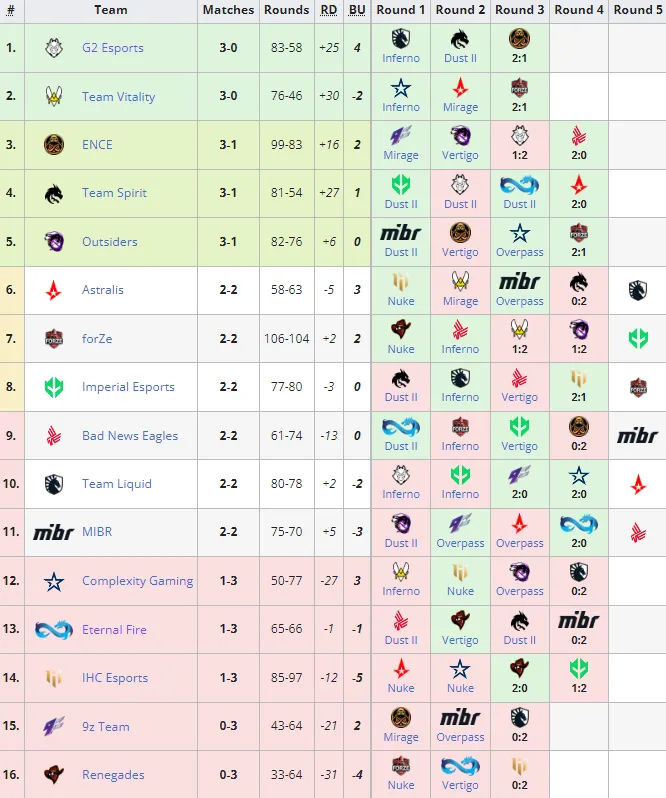Click the Complexity Gaming star logo in row 12
The height and width of the screenshot is (798, 666).
(x=54, y=581)
